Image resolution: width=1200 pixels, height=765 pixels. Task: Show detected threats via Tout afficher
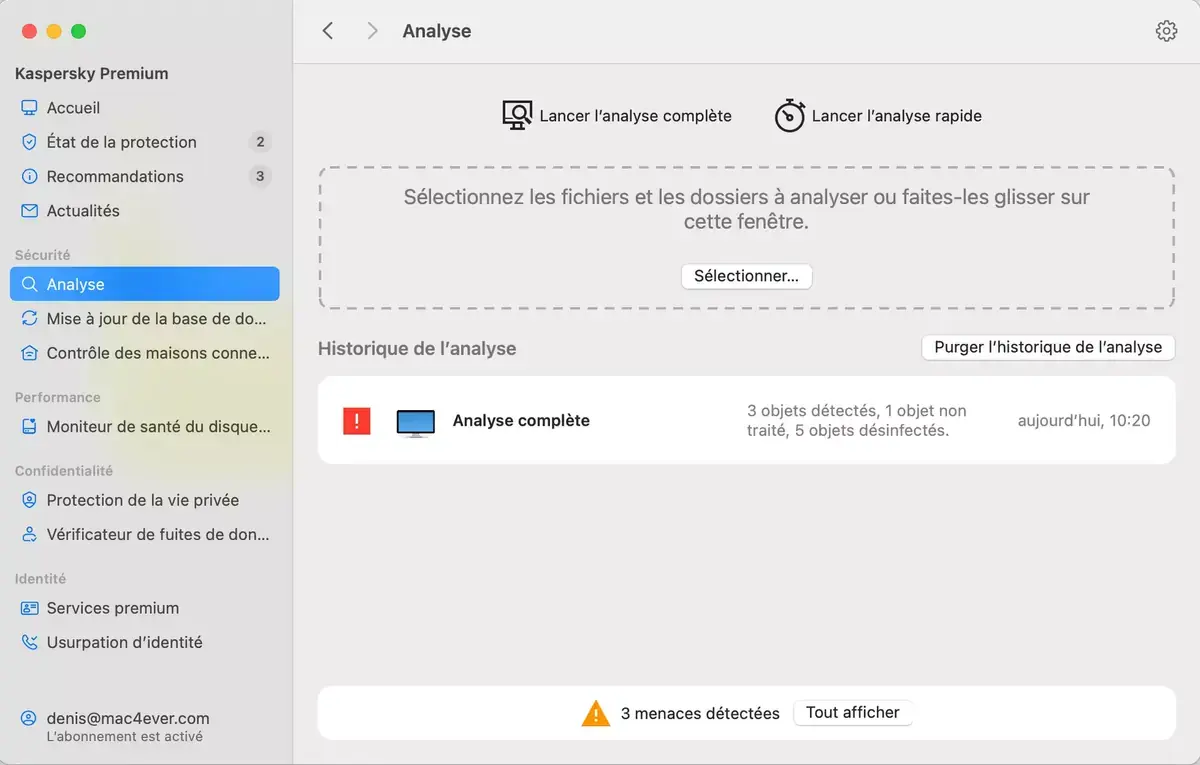(852, 712)
